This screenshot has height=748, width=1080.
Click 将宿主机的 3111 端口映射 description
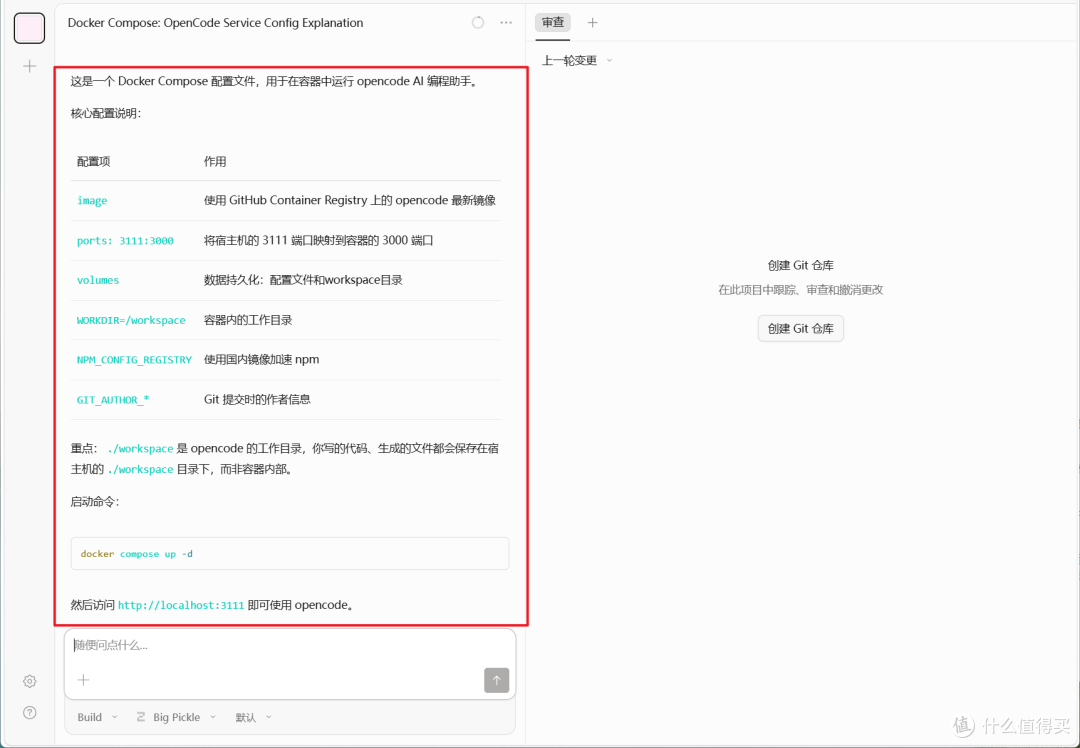pos(318,240)
